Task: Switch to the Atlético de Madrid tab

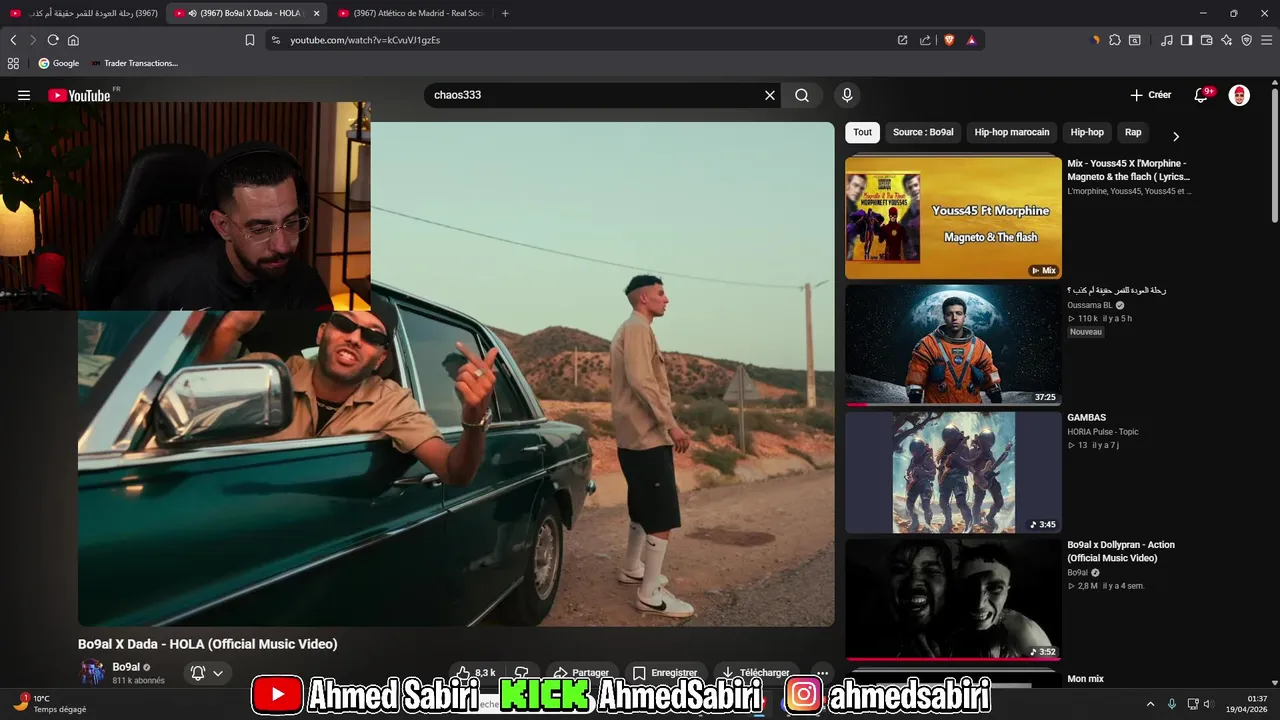Action: 412,13
